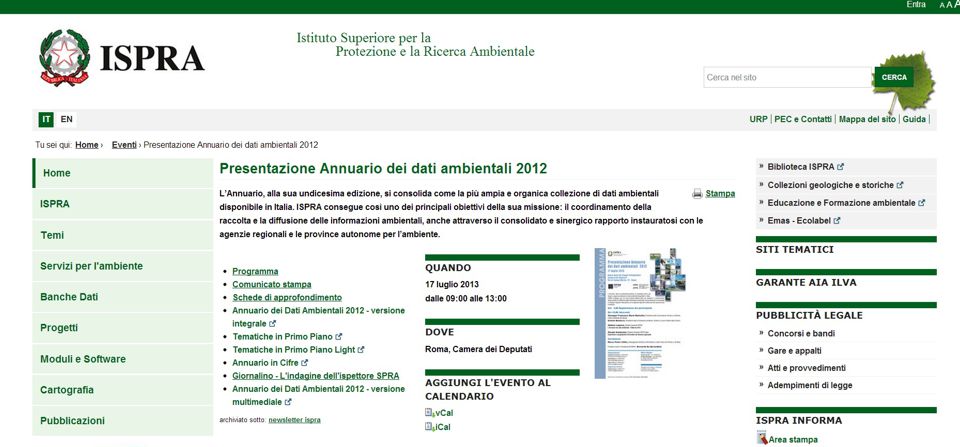Open the Moduli e Software menu item
This screenshot has width=960, height=447.
122,359
